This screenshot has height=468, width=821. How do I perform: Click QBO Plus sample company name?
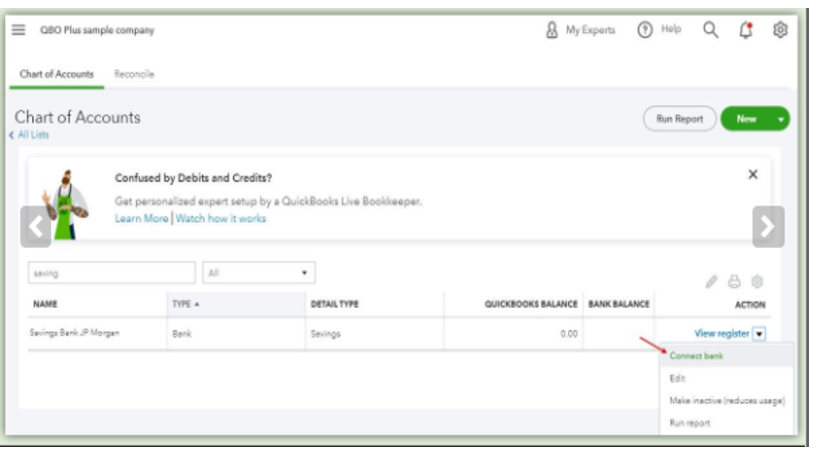[97, 30]
